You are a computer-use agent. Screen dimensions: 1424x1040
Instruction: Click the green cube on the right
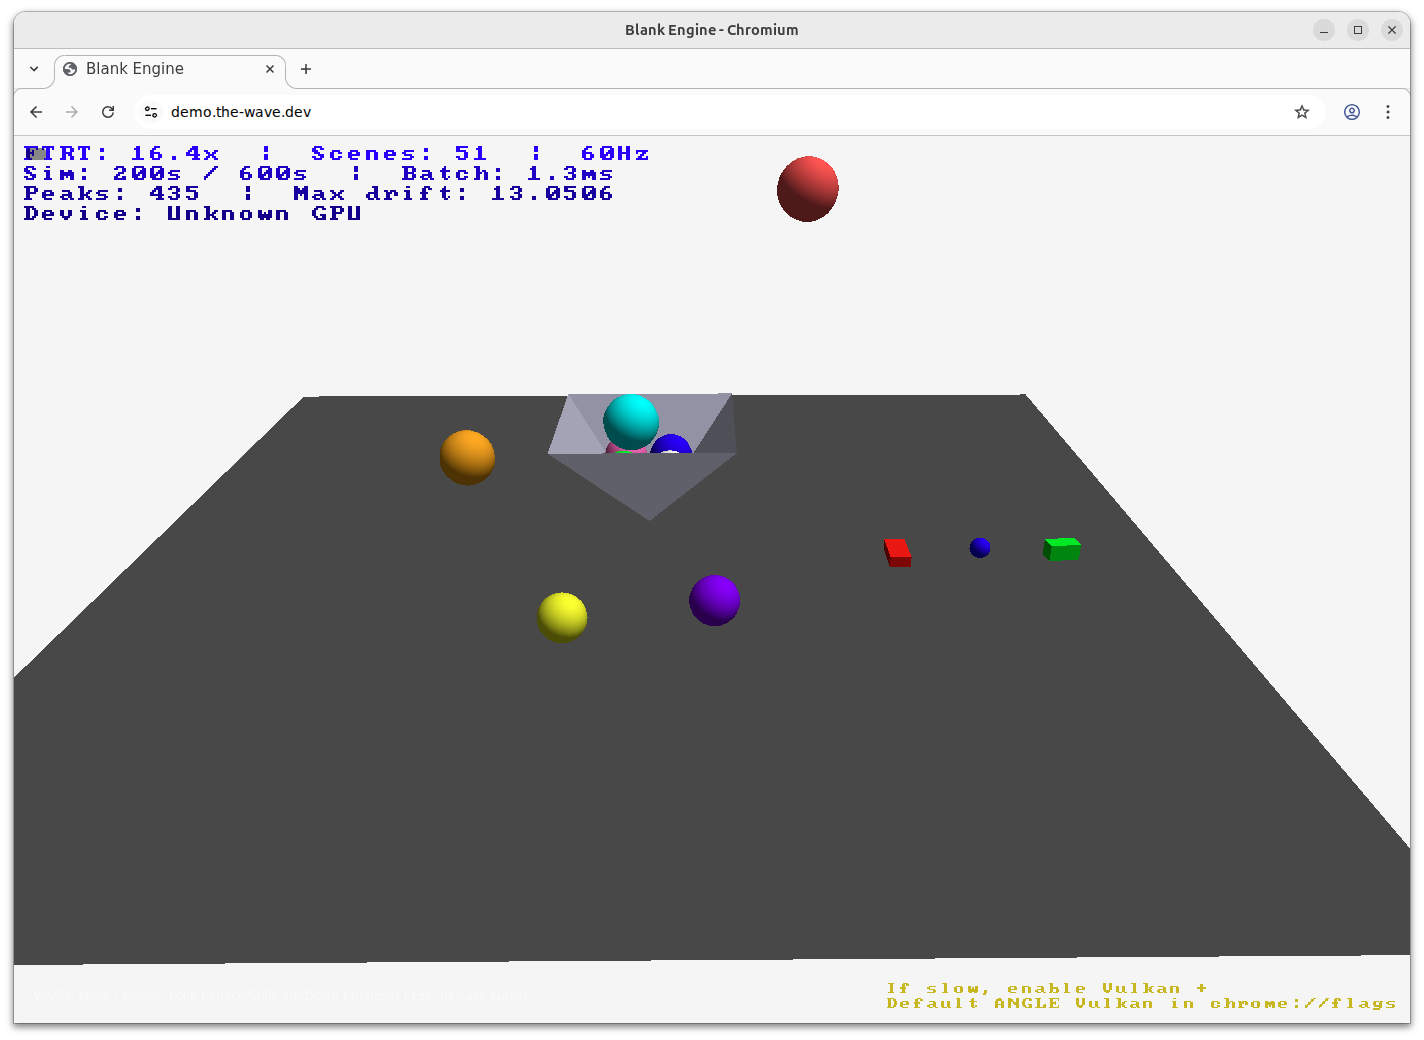pos(1061,548)
